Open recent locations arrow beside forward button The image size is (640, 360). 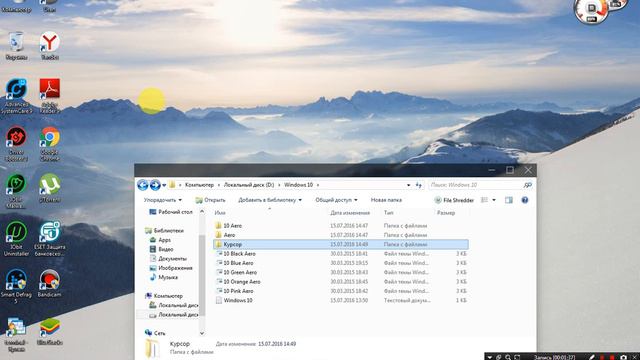[x=164, y=185]
